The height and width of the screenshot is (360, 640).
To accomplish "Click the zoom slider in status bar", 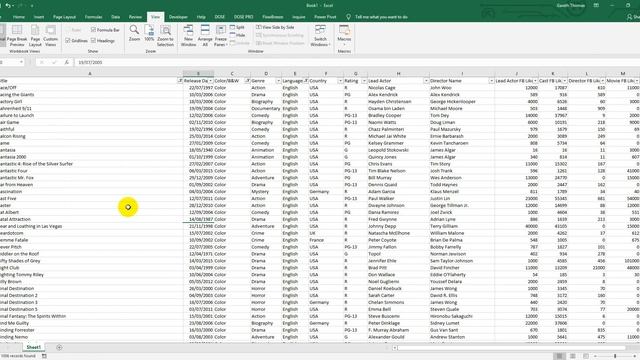I will pyautogui.click(x=615, y=356).
